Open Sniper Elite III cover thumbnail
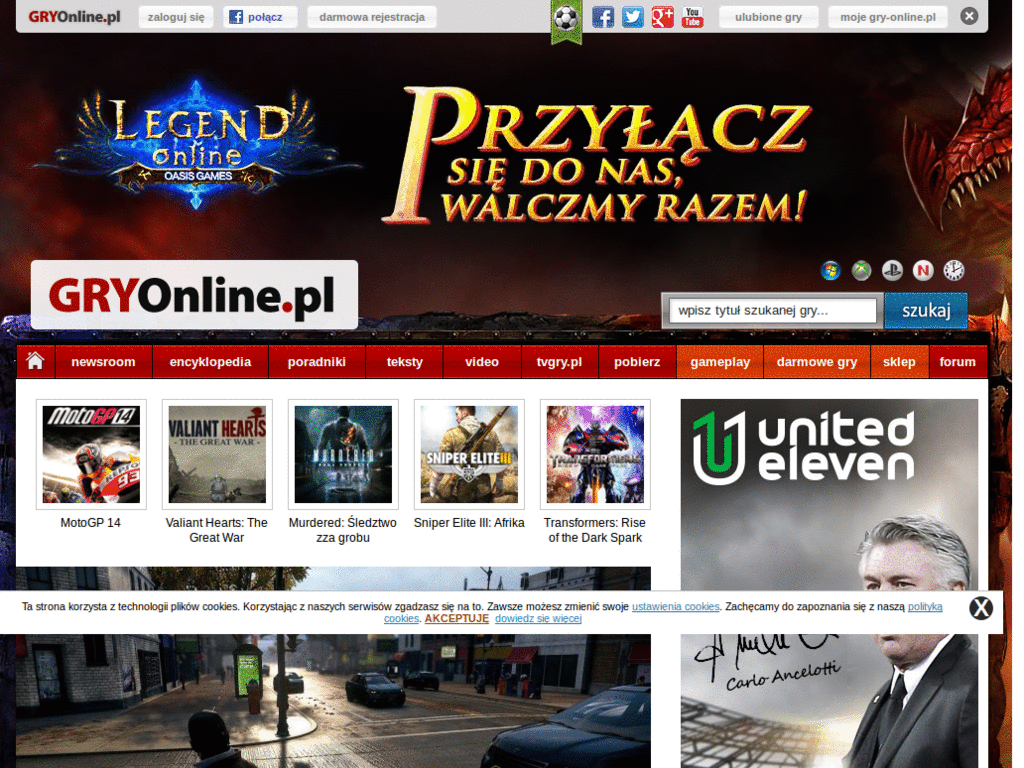This screenshot has width=1024, height=768. pyautogui.click(x=470, y=455)
